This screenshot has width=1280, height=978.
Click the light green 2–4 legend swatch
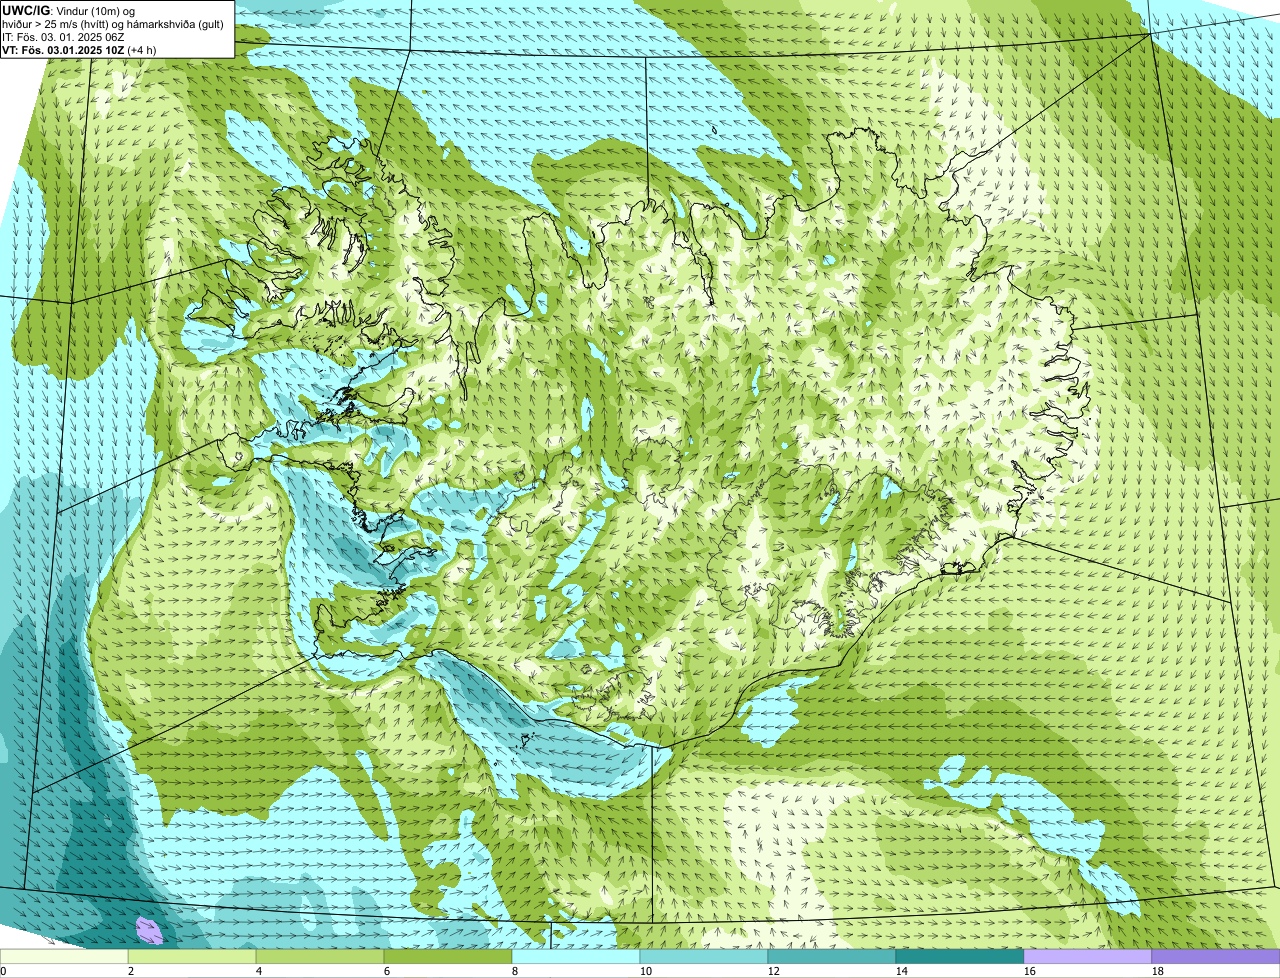(x=192, y=957)
